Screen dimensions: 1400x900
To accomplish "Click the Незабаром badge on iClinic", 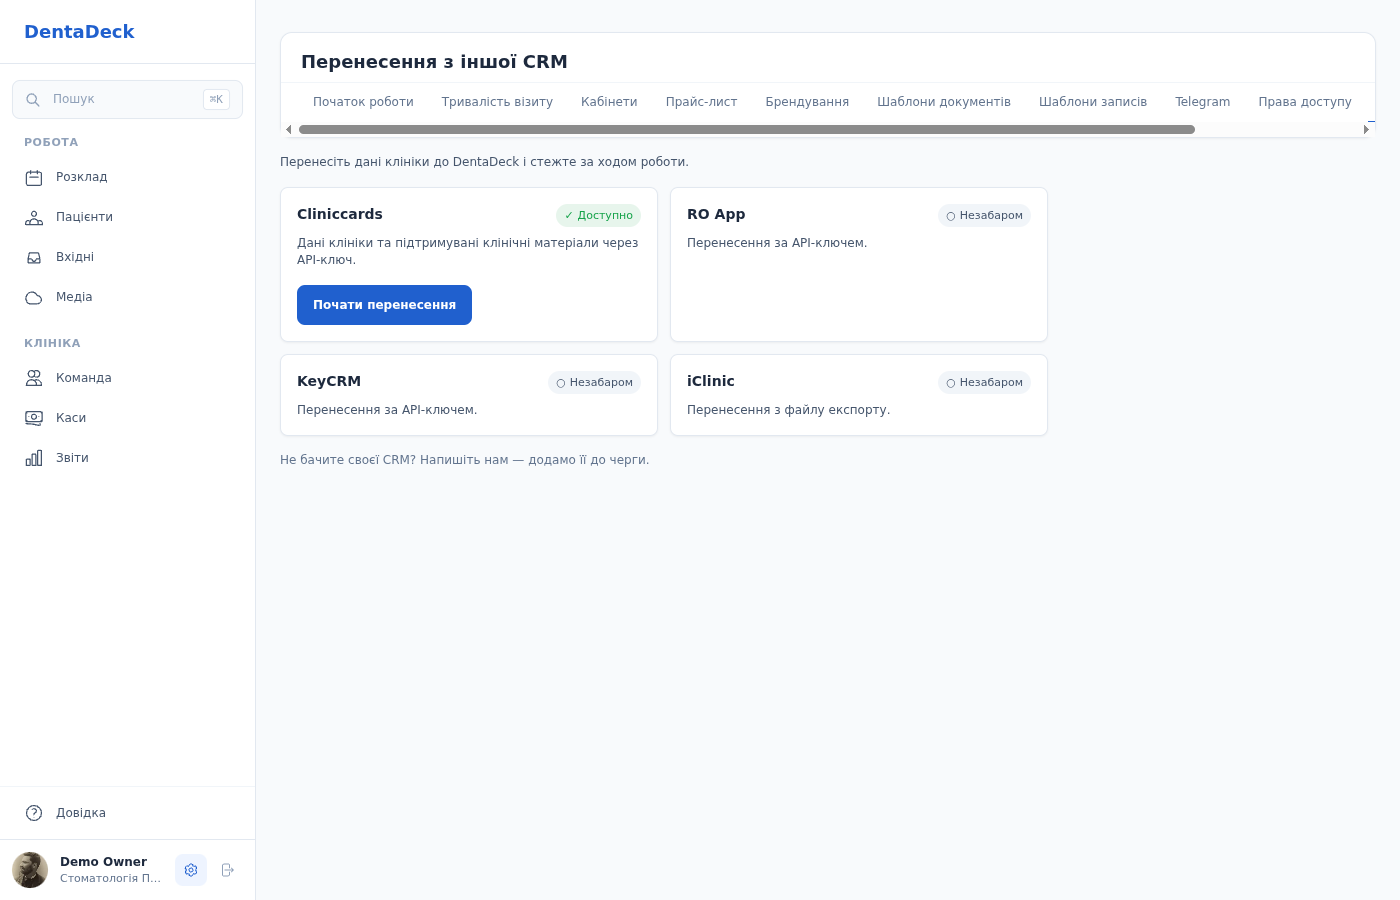I will [x=984, y=382].
